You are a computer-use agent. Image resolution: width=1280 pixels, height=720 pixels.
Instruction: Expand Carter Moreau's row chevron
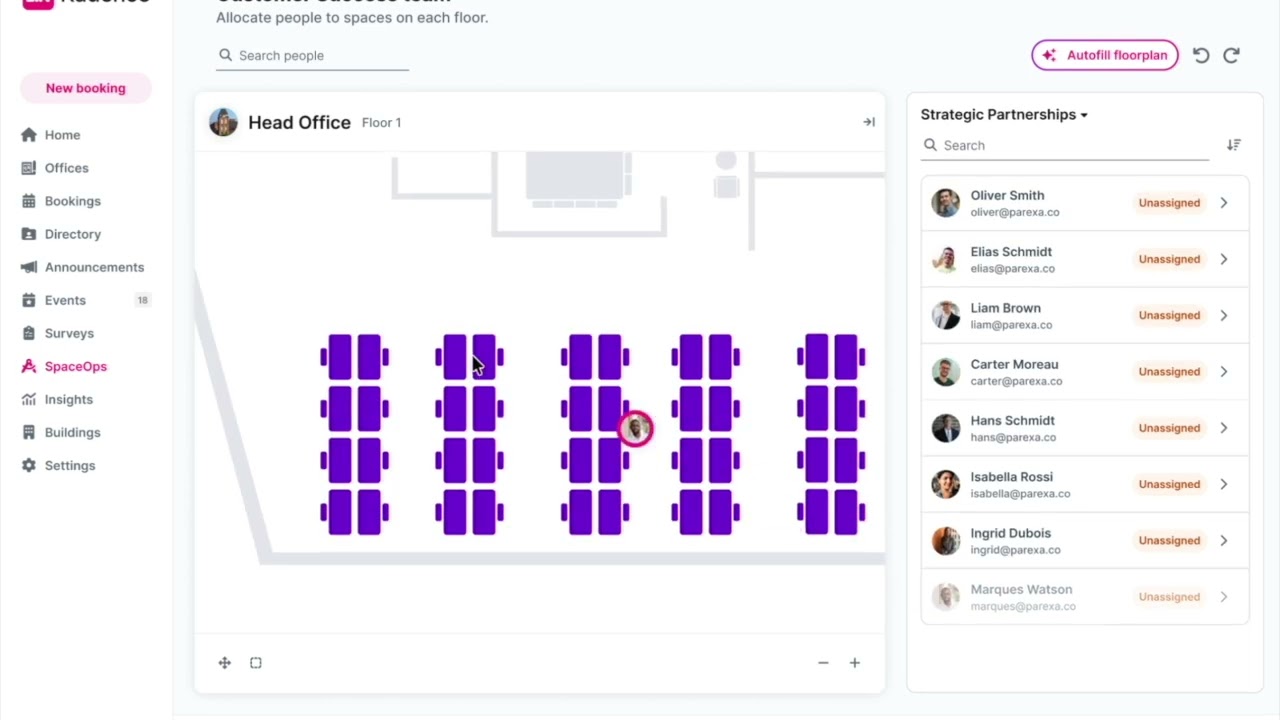point(1223,371)
